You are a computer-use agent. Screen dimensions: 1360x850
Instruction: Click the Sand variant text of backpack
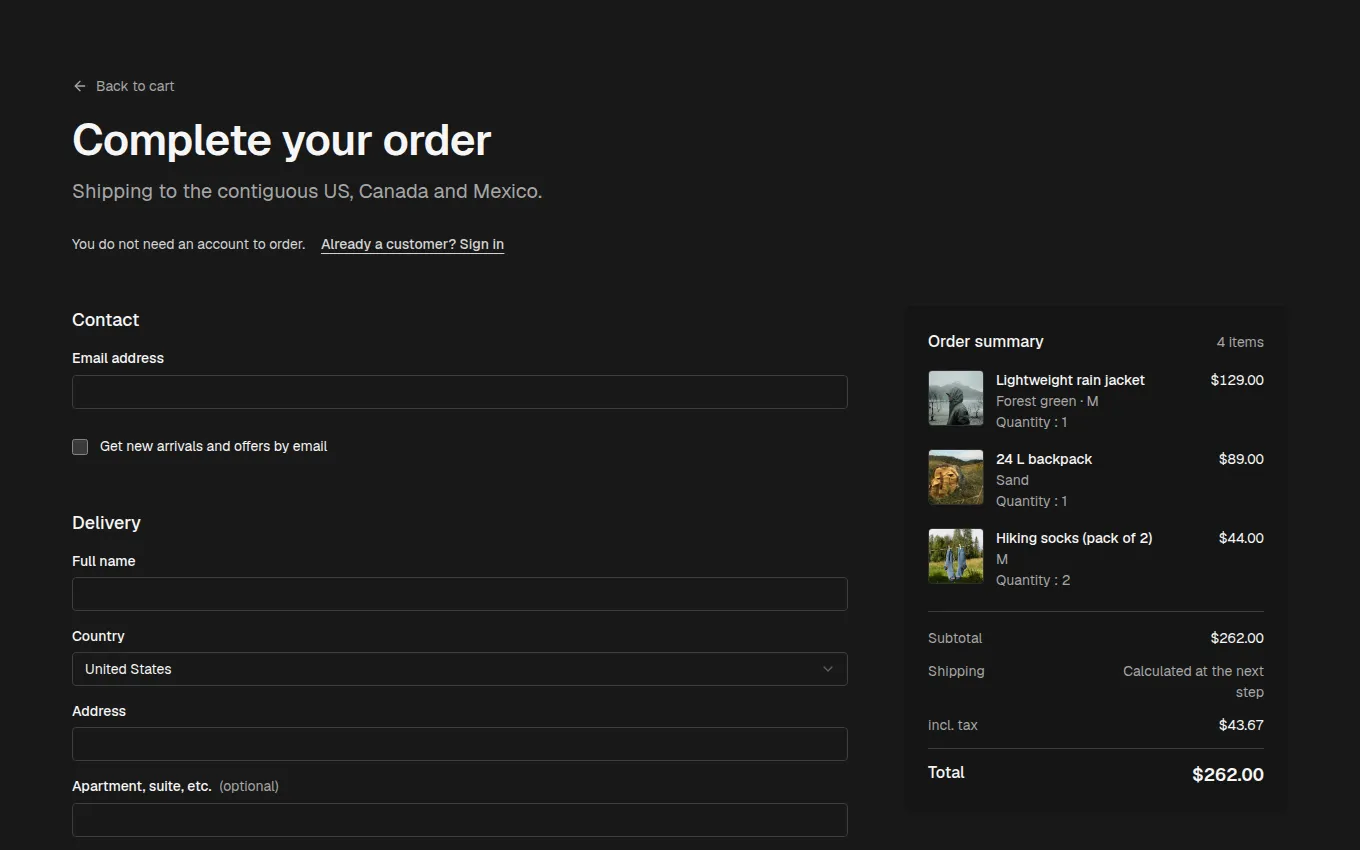1012,480
